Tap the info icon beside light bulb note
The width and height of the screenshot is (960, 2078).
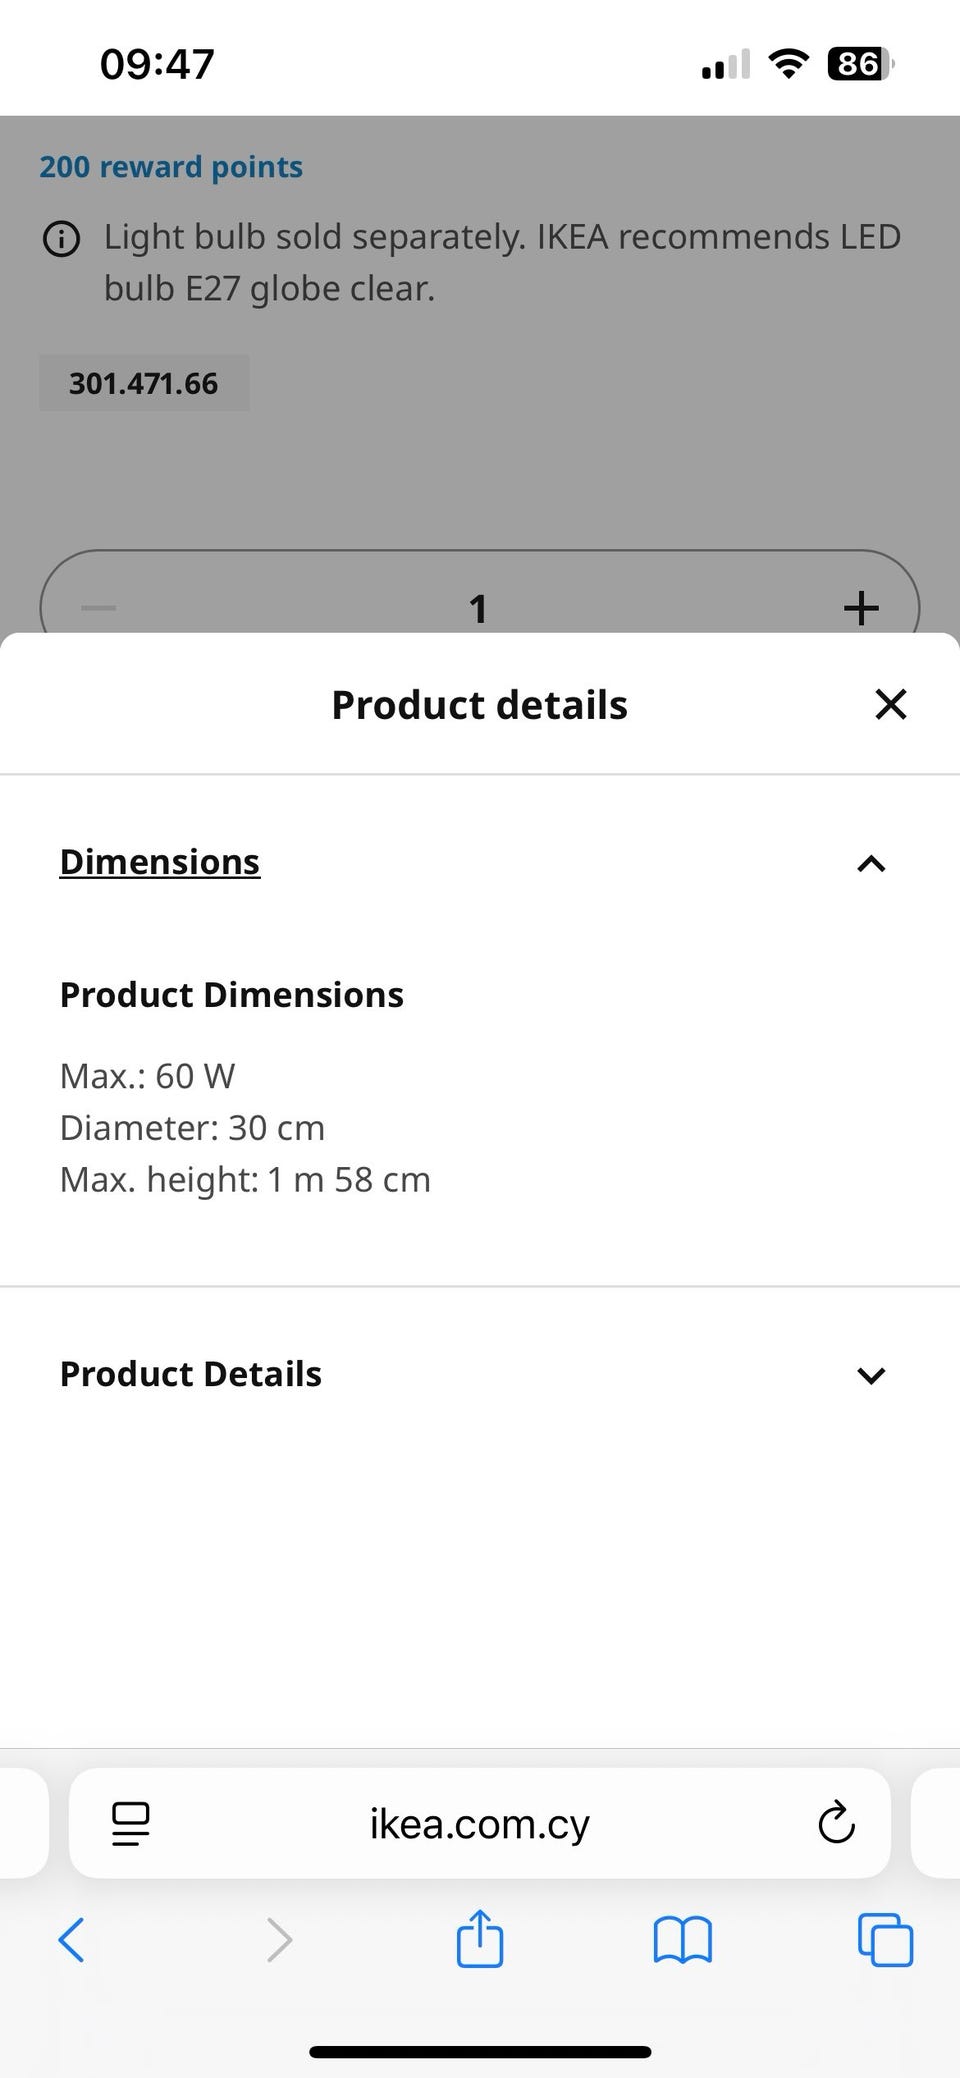click(61, 239)
